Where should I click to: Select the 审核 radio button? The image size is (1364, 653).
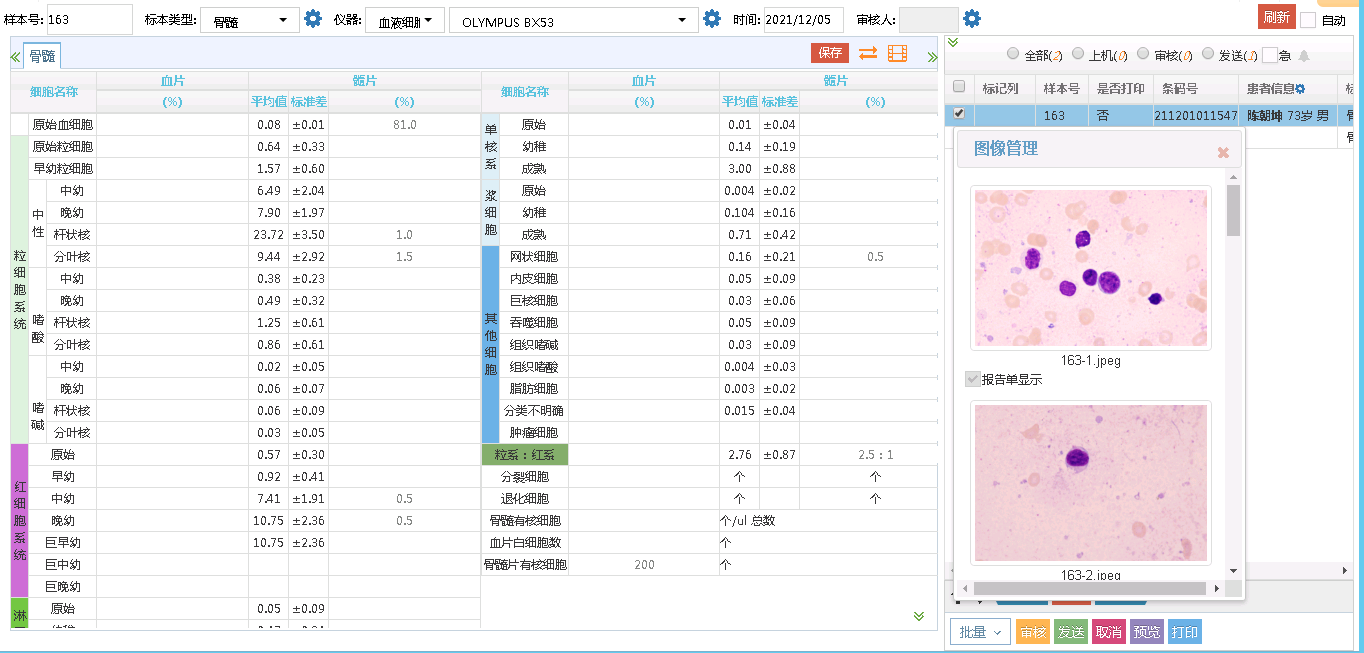pos(1143,54)
